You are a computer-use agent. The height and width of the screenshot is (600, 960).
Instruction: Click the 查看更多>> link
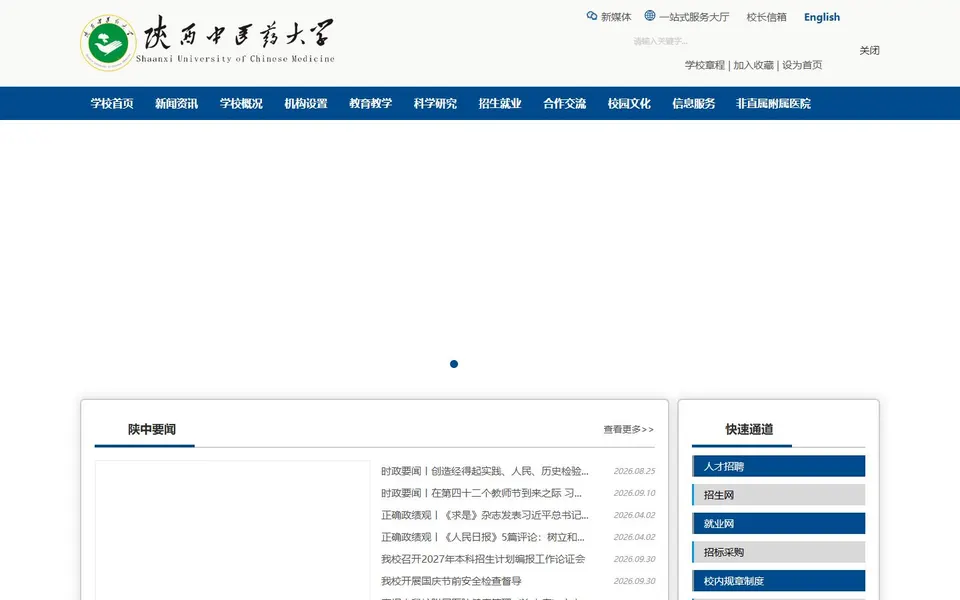click(629, 429)
